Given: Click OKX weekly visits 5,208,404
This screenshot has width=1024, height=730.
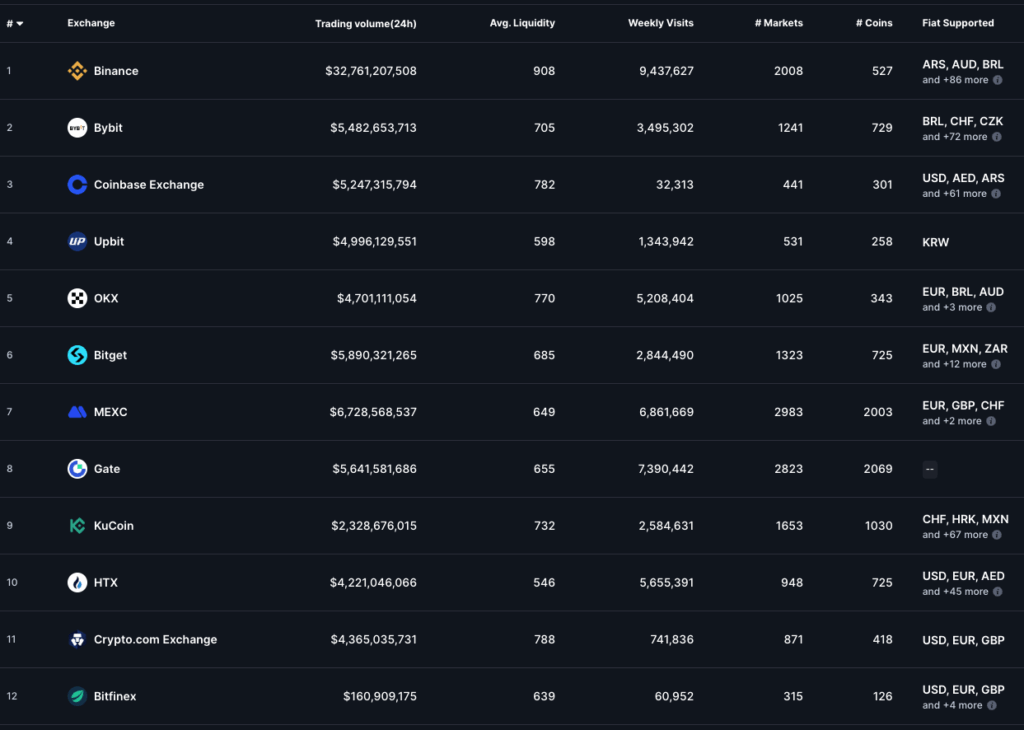Looking at the screenshot, I should 665,298.
